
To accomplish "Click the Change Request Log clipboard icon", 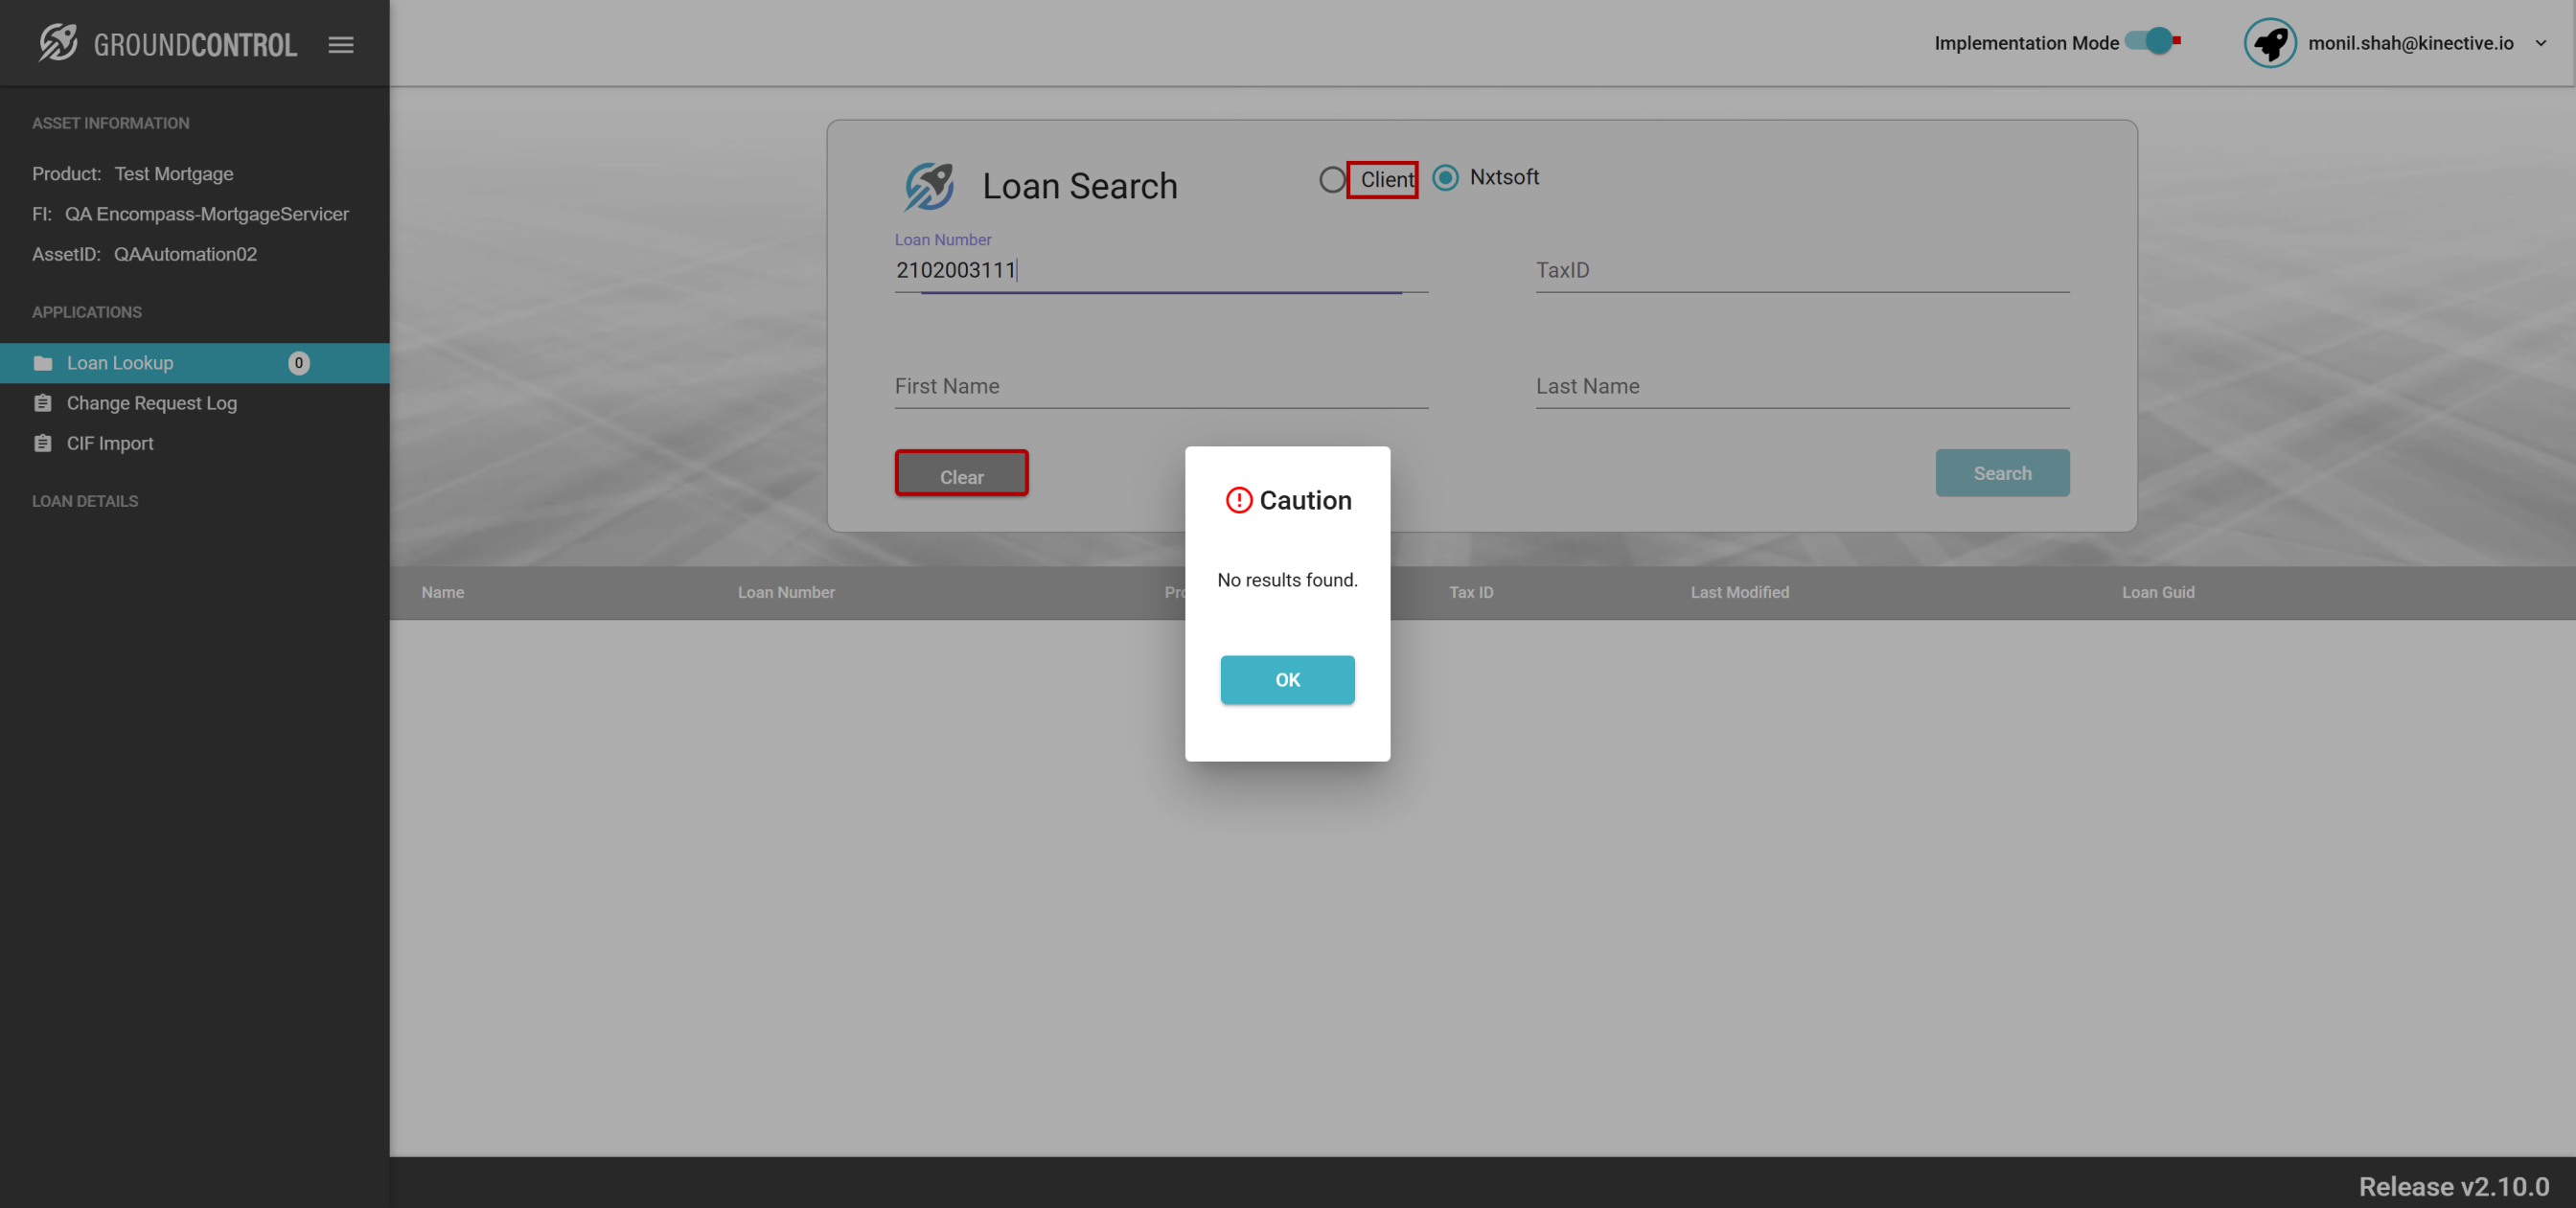I will coord(43,403).
